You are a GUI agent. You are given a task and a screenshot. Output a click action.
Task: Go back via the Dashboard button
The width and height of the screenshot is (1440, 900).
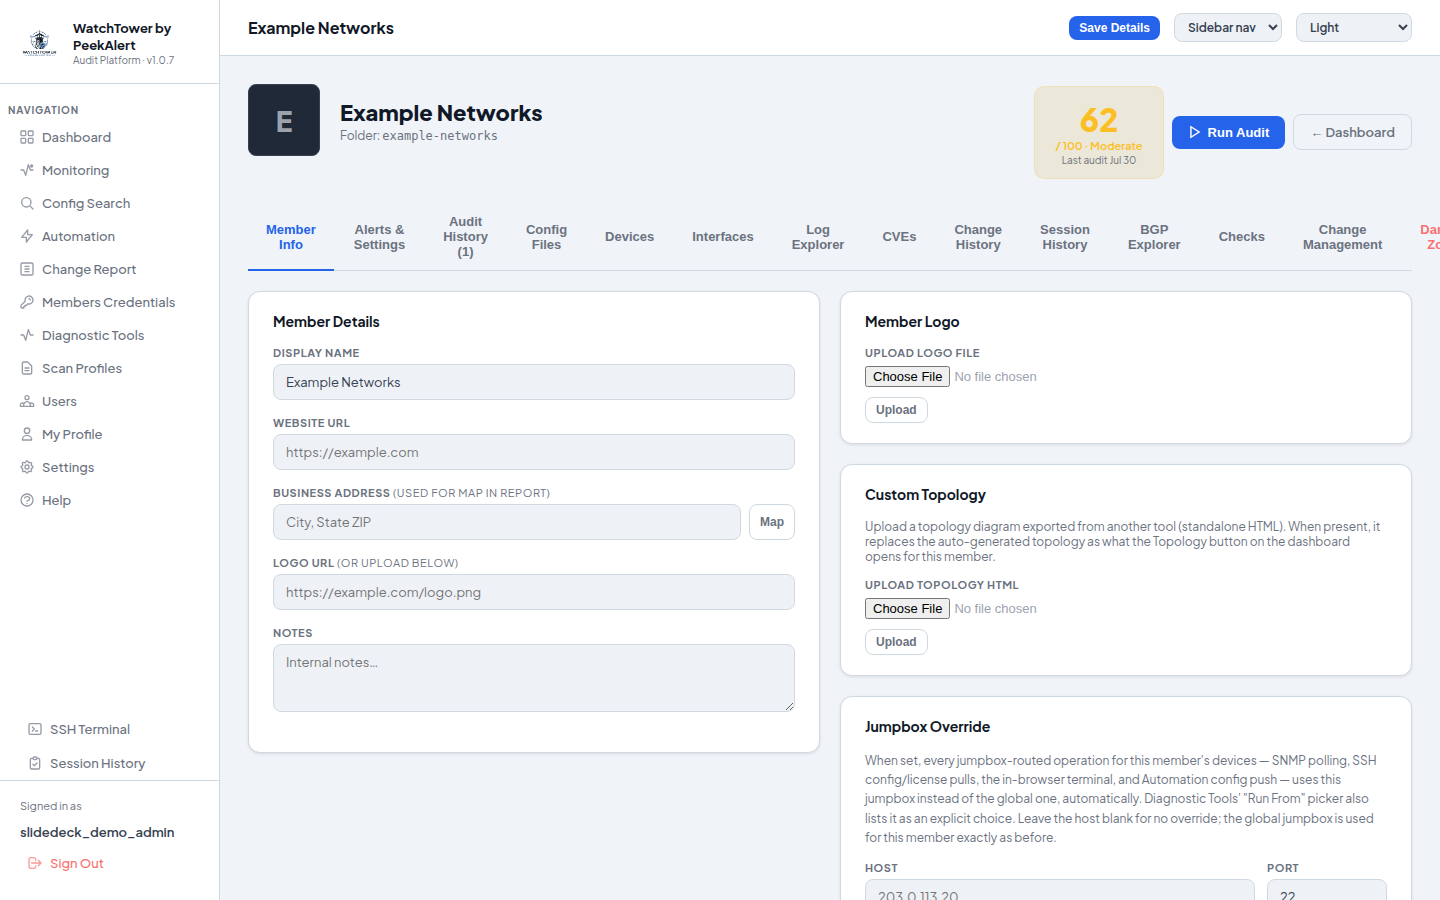tap(1352, 132)
